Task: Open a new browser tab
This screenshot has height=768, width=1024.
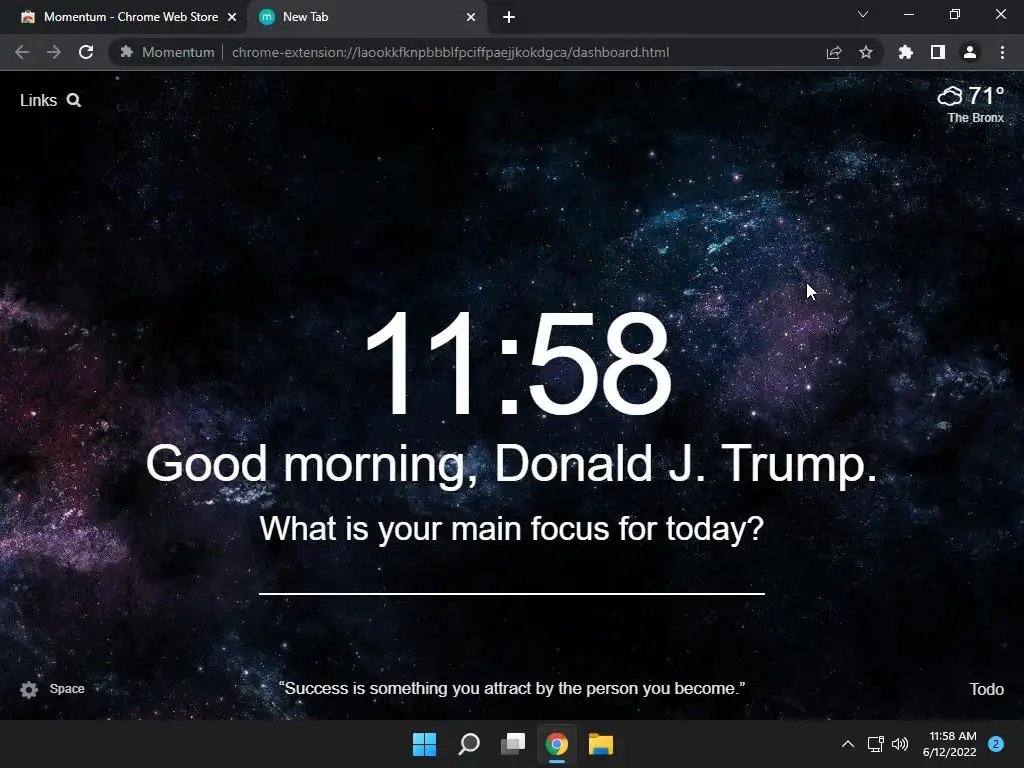Action: tap(509, 17)
